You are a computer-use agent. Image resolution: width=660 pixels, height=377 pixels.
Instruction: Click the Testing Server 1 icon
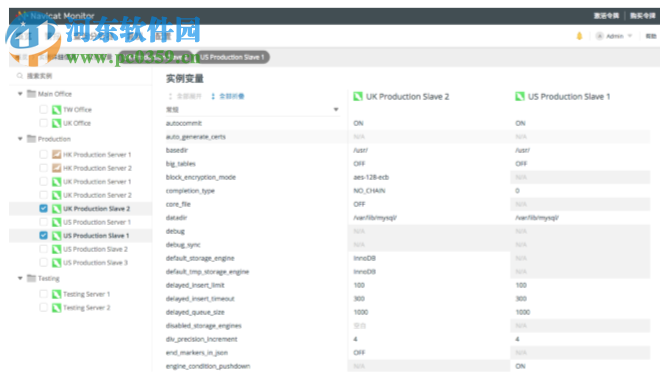56,294
